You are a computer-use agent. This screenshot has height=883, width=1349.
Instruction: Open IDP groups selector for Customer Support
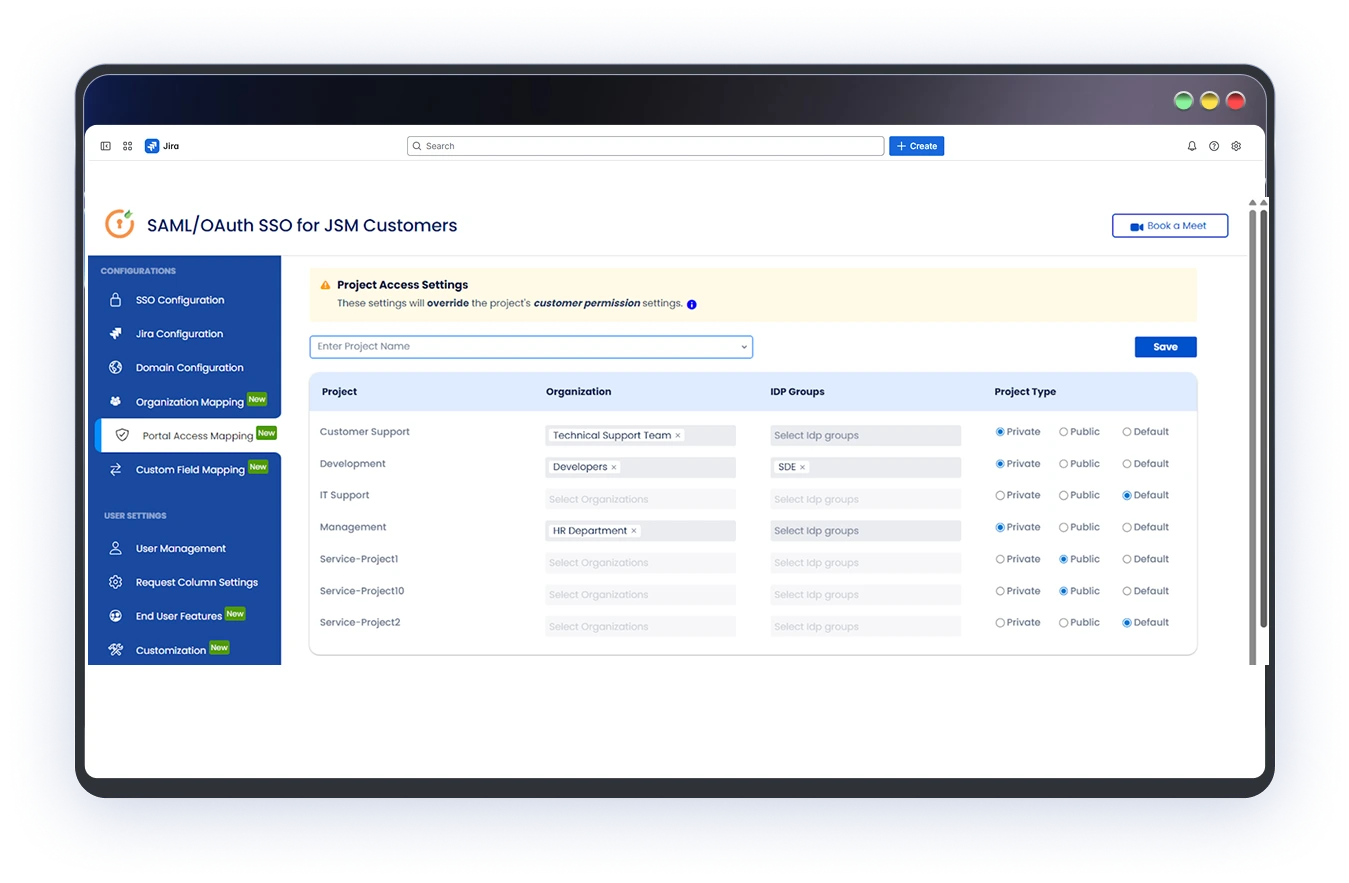pyautogui.click(x=865, y=436)
